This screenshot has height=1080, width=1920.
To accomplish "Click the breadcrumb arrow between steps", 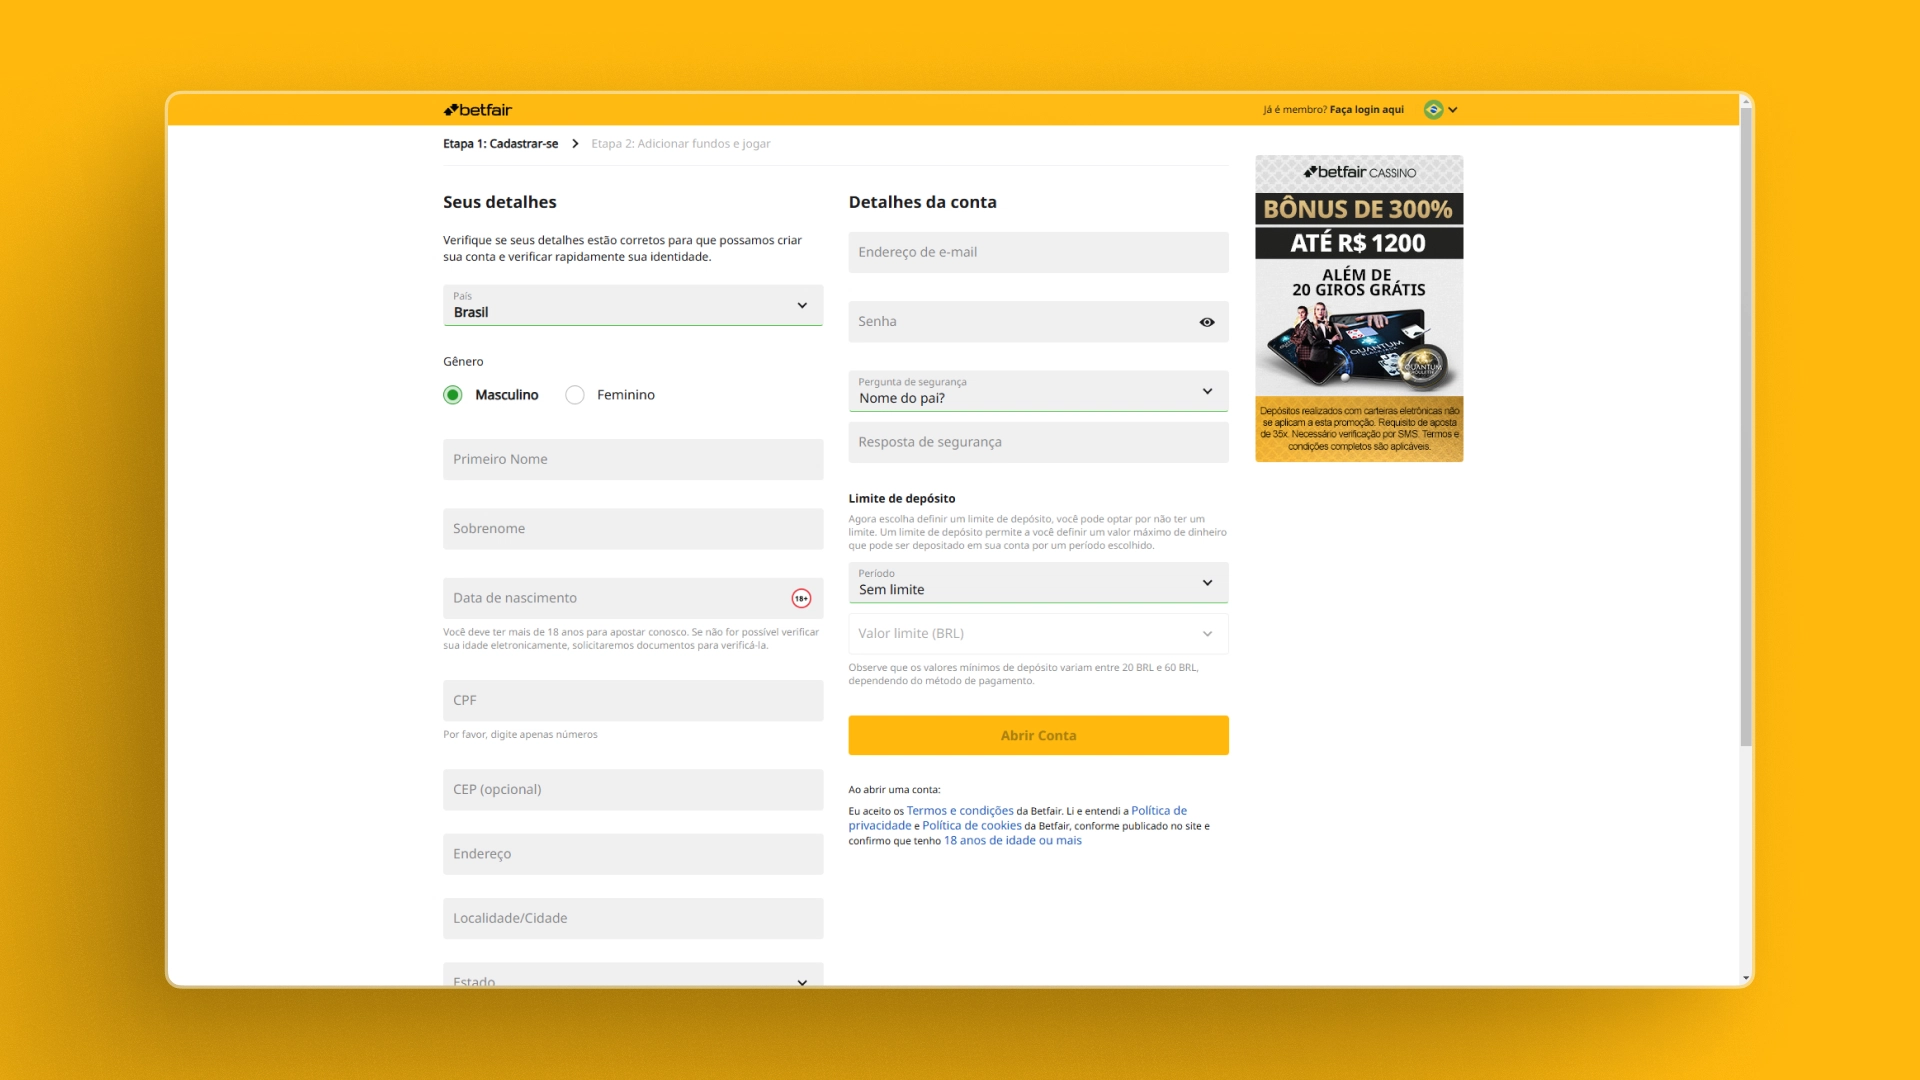I will pos(575,144).
